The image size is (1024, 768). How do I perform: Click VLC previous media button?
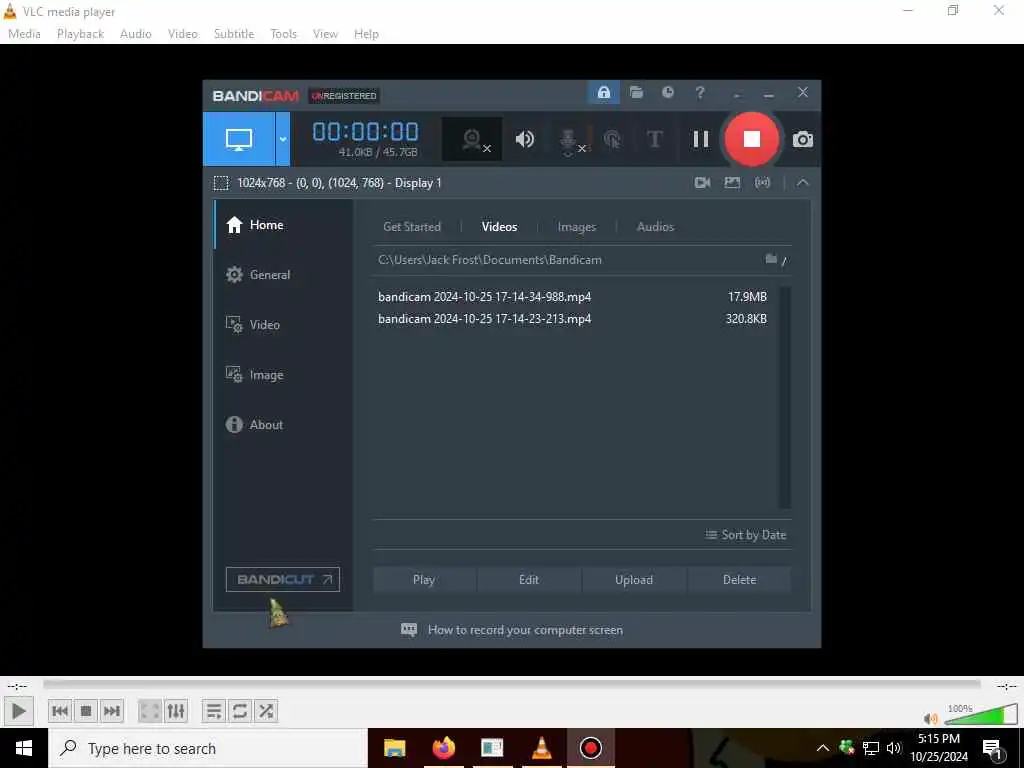(x=60, y=711)
